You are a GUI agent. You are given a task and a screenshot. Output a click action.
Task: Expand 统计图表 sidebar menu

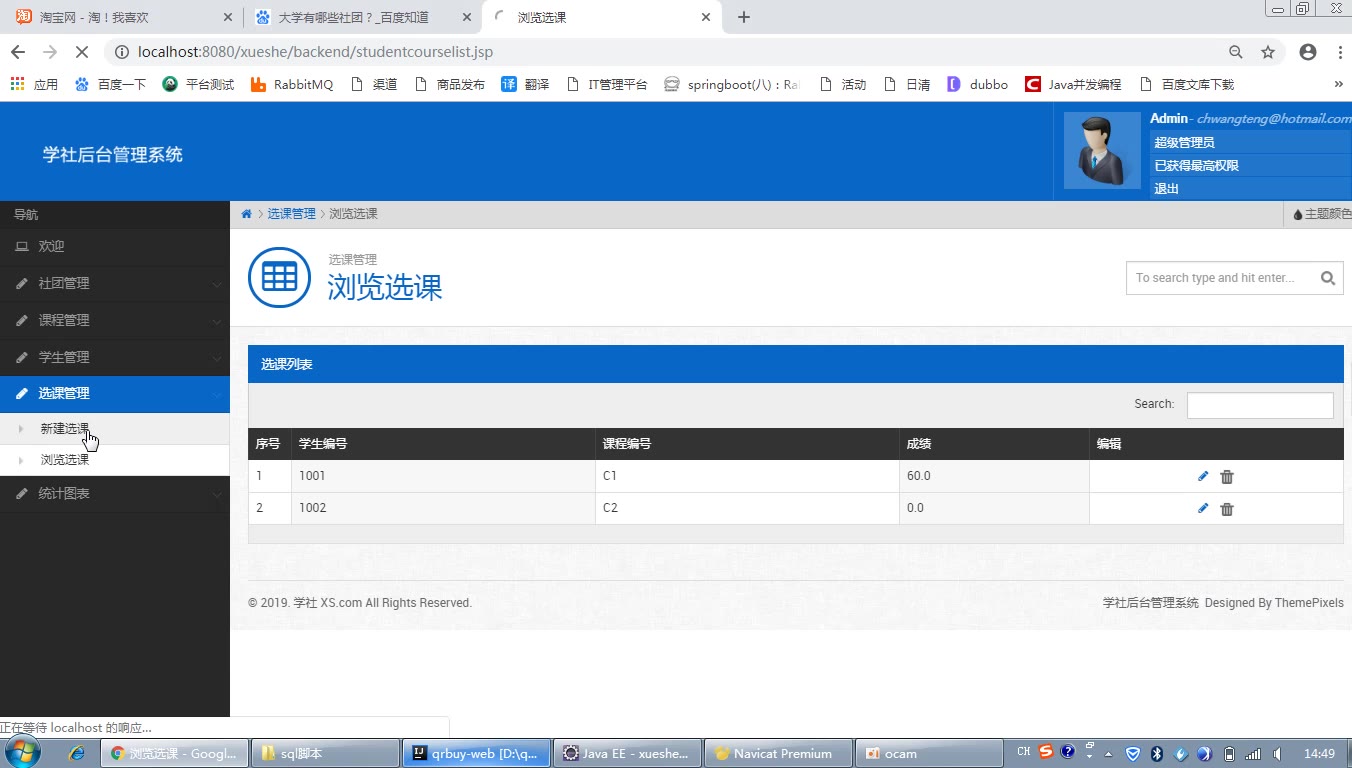coord(115,493)
